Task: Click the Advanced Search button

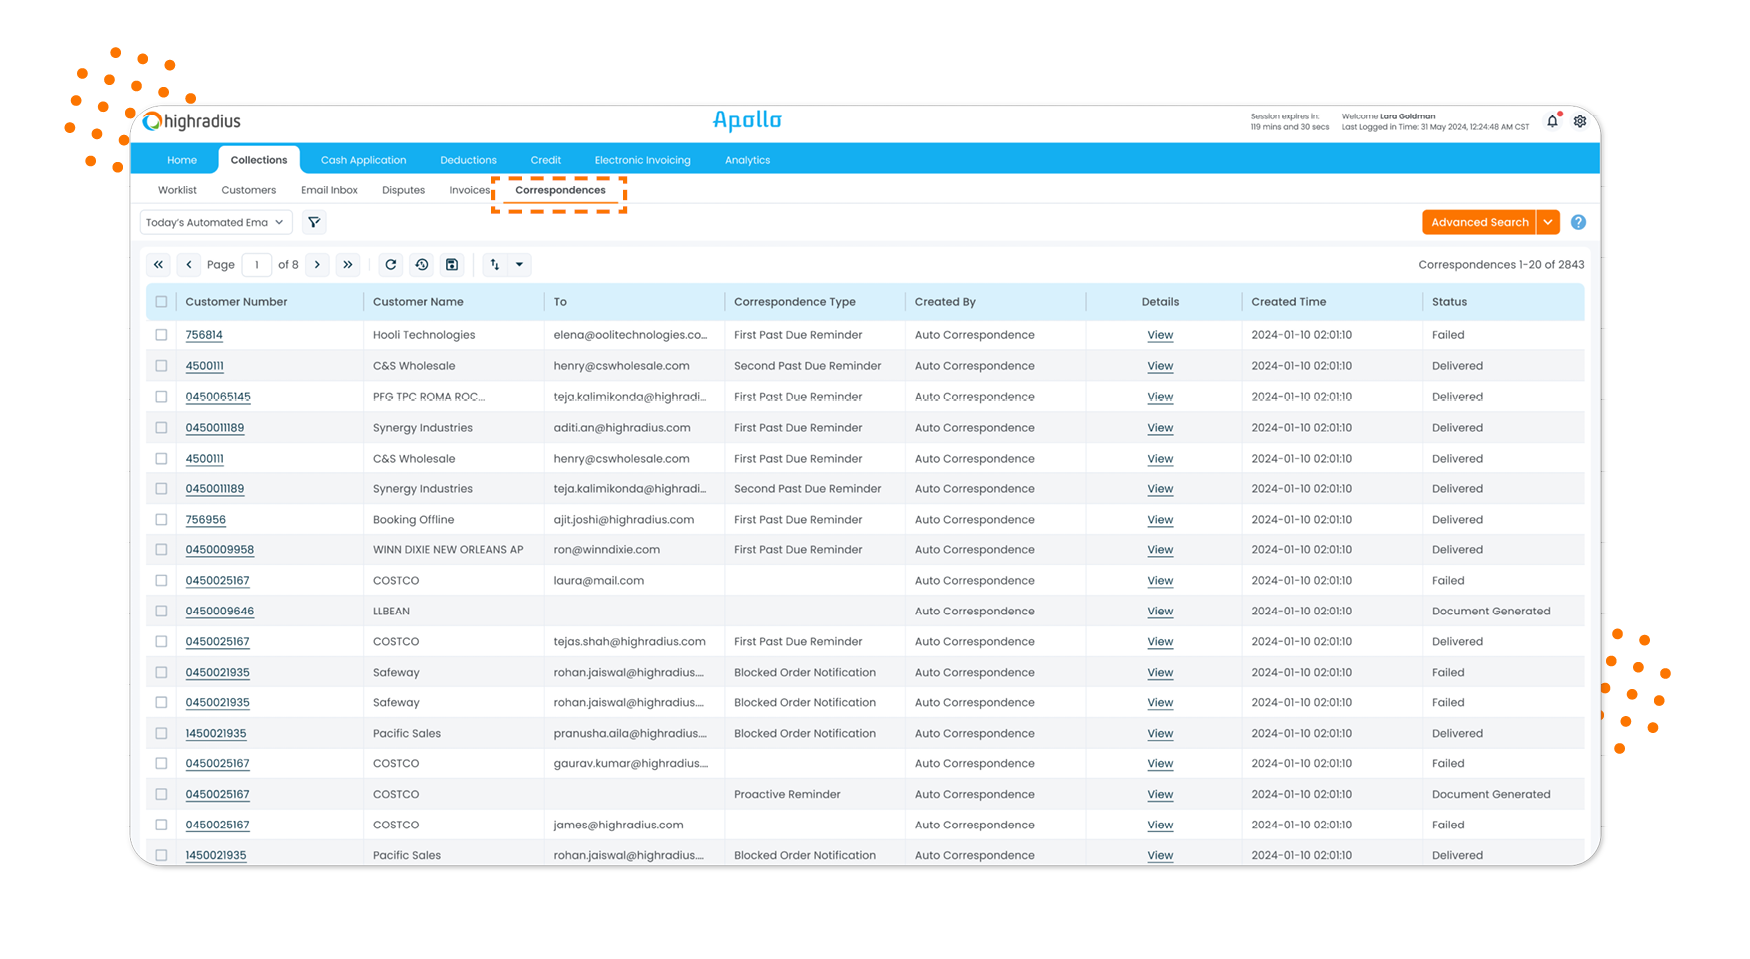Action: tap(1479, 222)
